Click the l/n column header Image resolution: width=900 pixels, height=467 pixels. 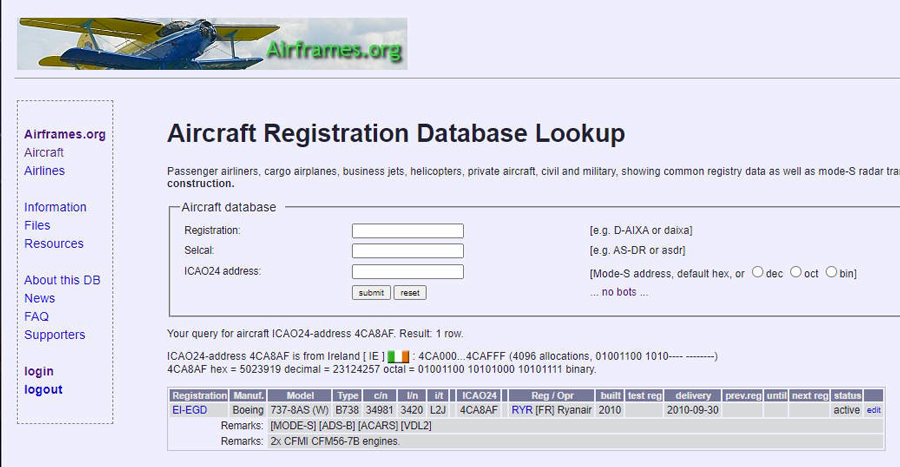tap(412, 395)
